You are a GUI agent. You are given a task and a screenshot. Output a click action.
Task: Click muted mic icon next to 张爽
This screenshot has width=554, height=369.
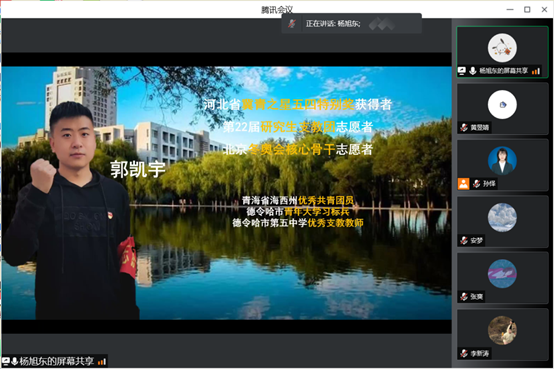464,297
